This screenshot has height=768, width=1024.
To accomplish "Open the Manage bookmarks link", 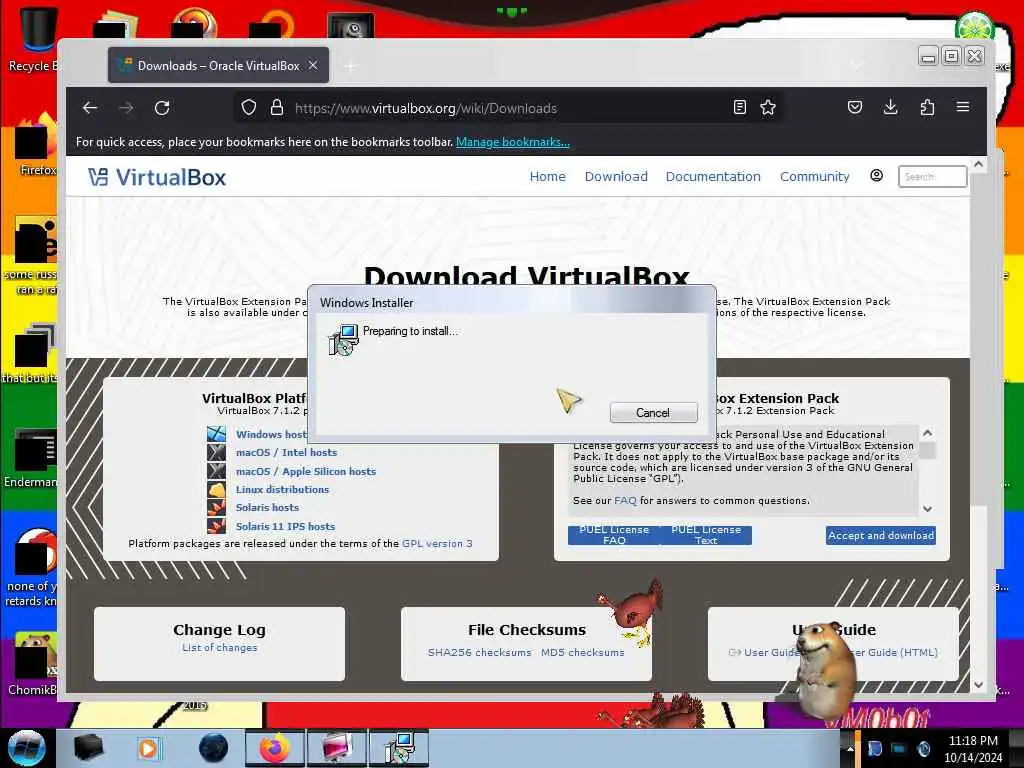I will pyautogui.click(x=513, y=142).
